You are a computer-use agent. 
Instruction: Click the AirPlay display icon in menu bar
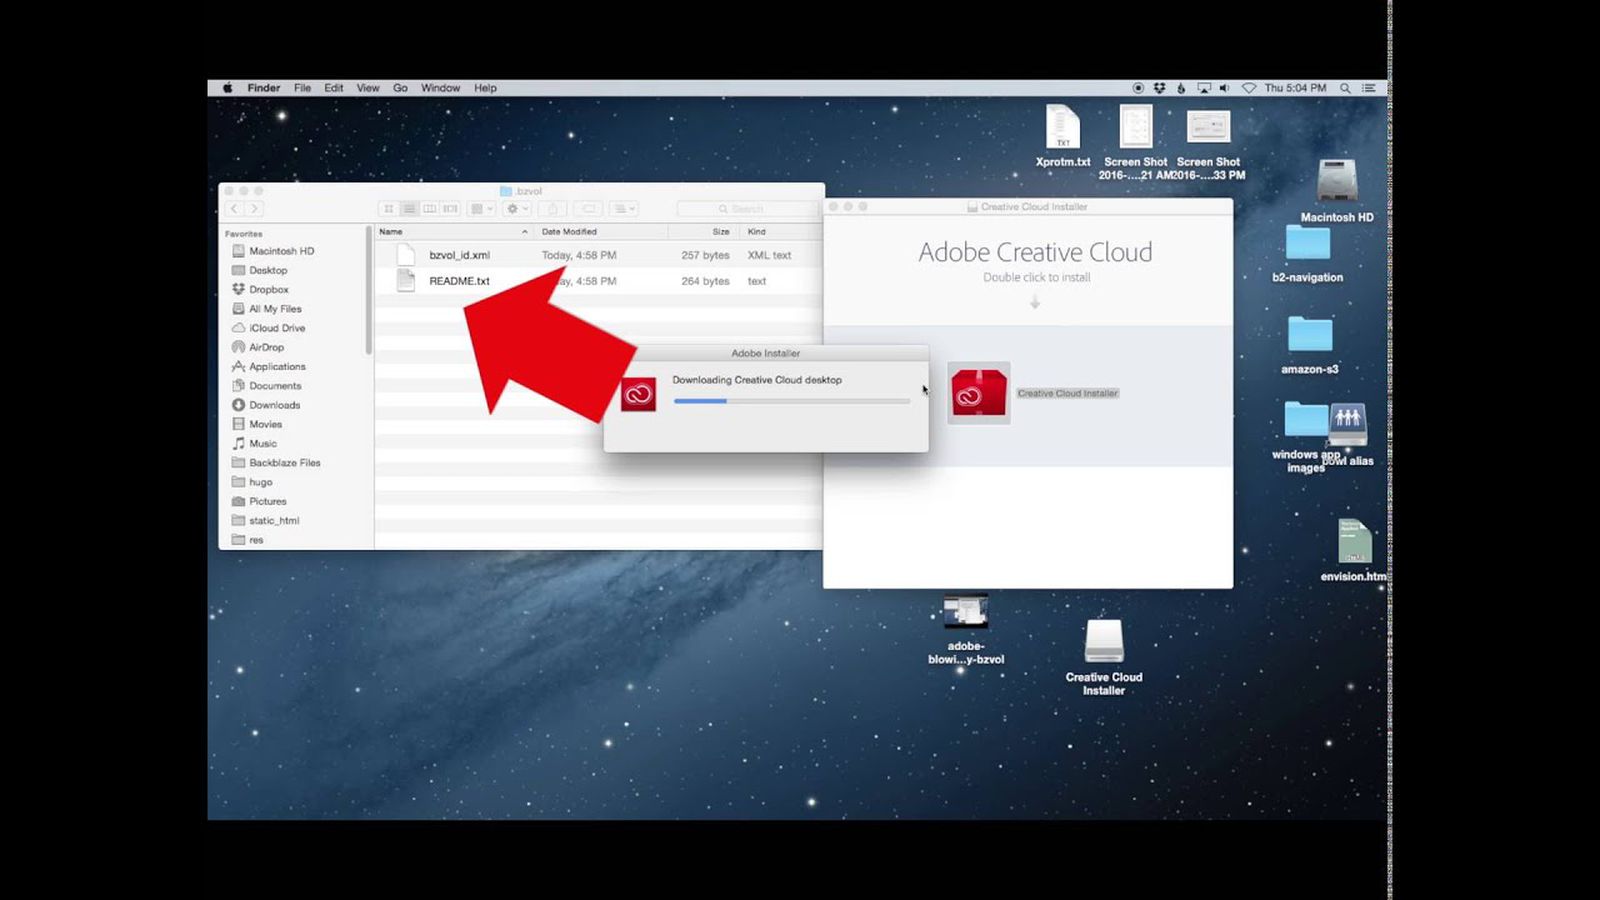tap(1203, 88)
